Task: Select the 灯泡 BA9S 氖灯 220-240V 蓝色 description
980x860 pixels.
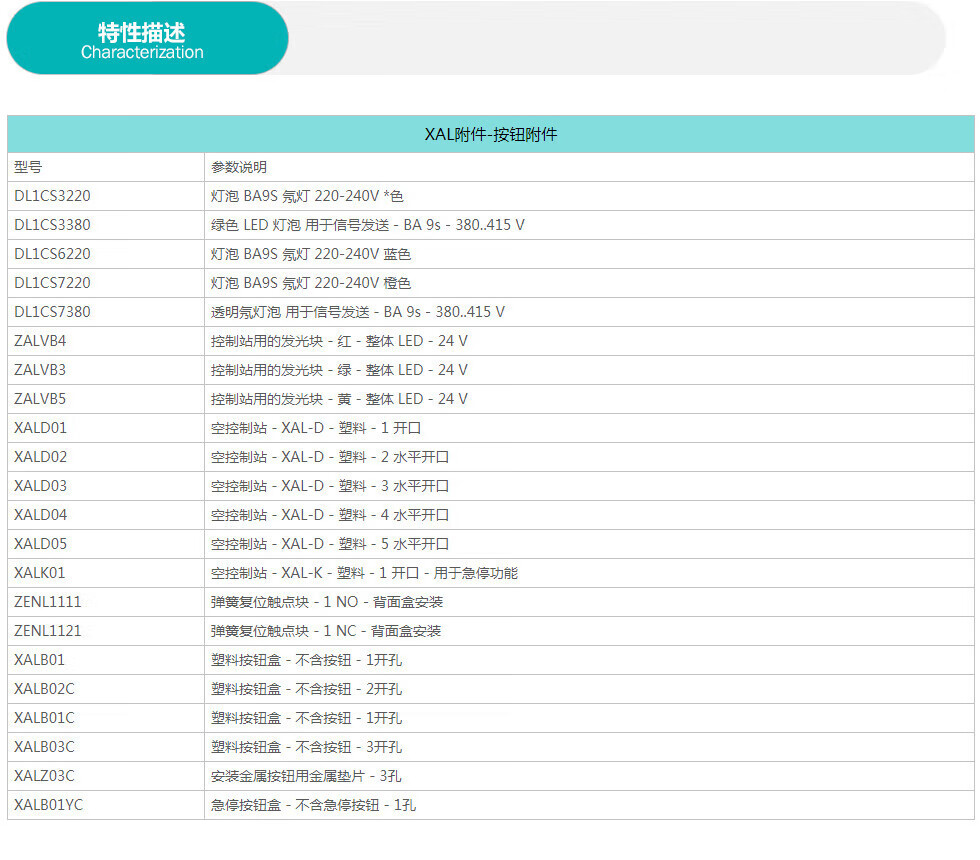Action: click(311, 254)
